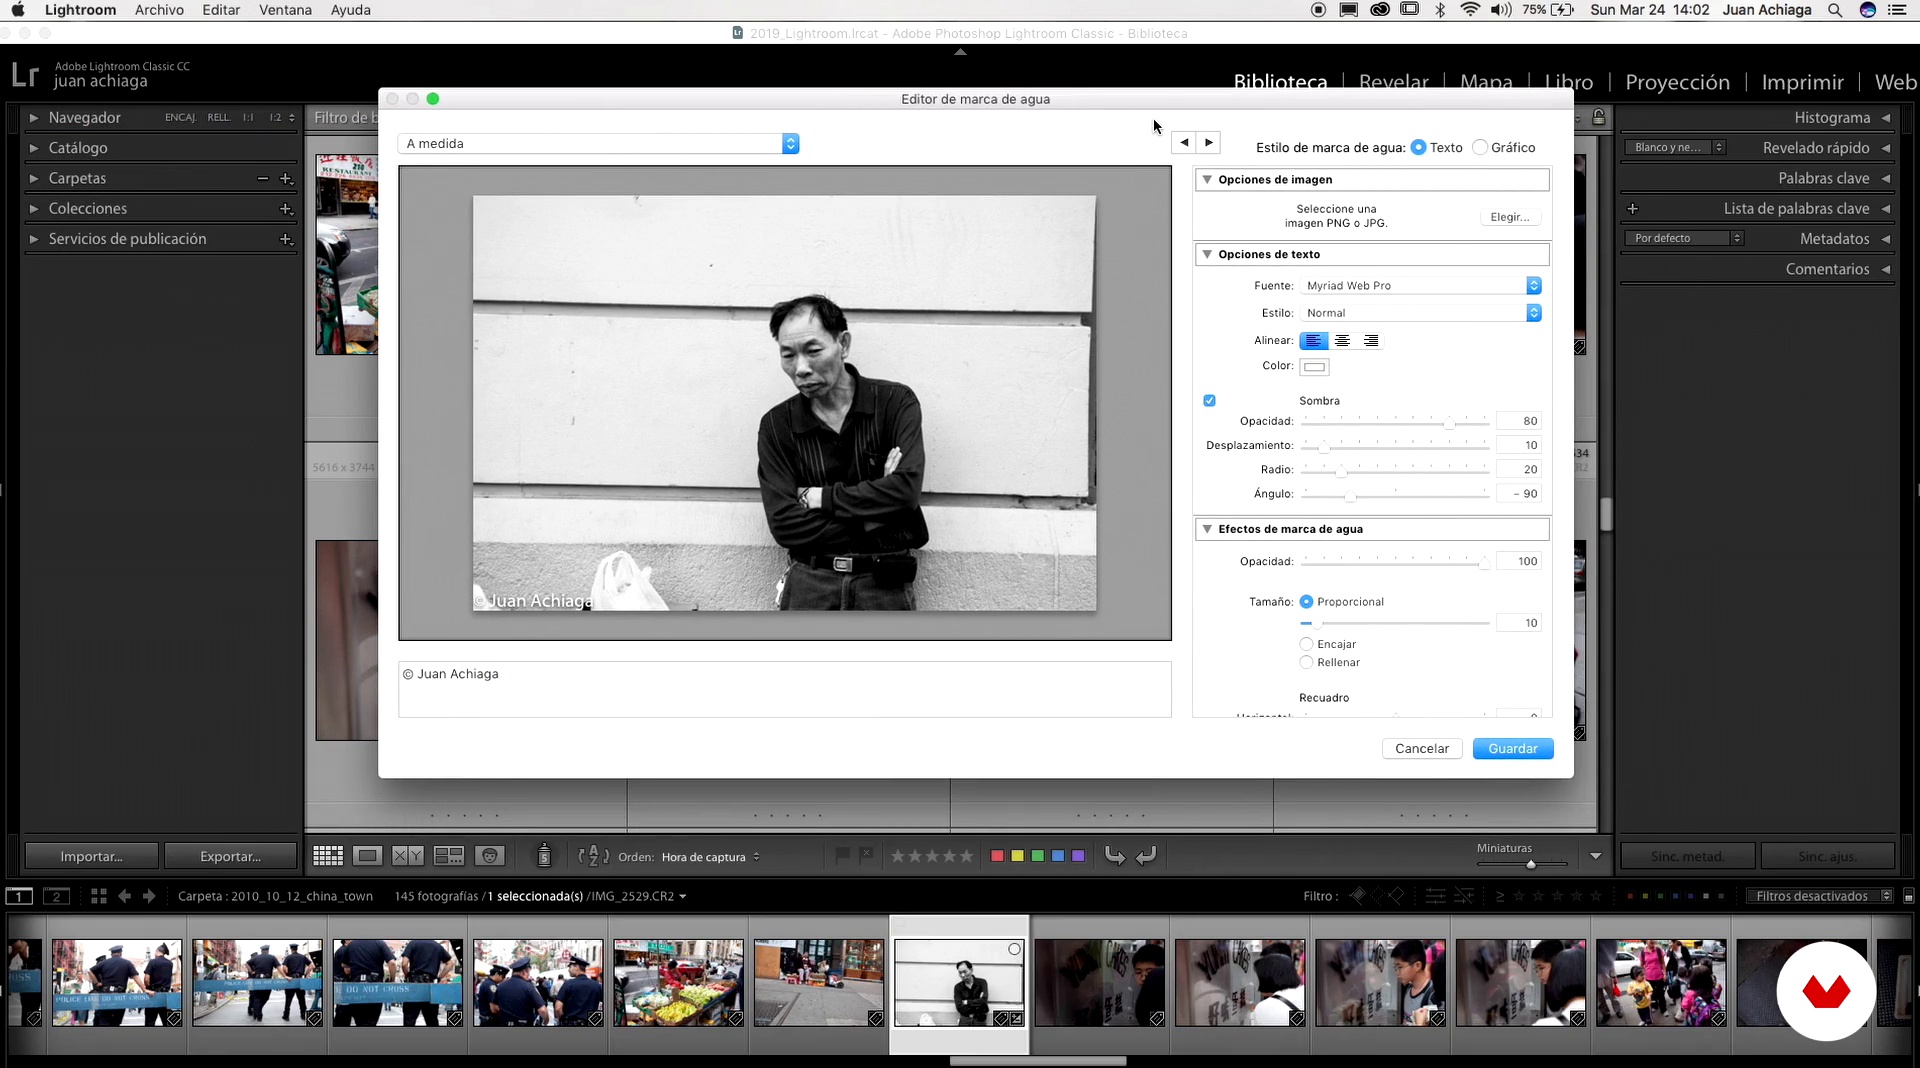The width and height of the screenshot is (1920, 1068).
Task: Open A medida preset dropdown
Action: point(598,144)
